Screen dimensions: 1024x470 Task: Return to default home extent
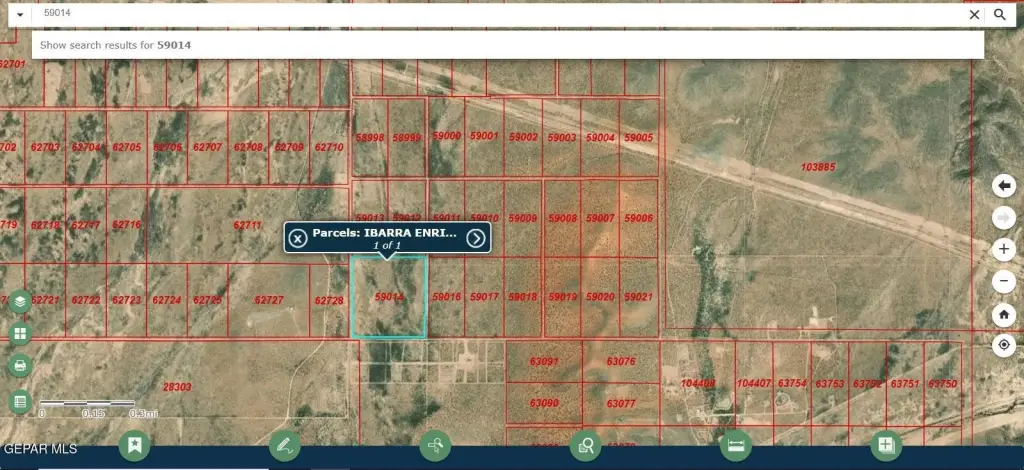[x=1005, y=315]
